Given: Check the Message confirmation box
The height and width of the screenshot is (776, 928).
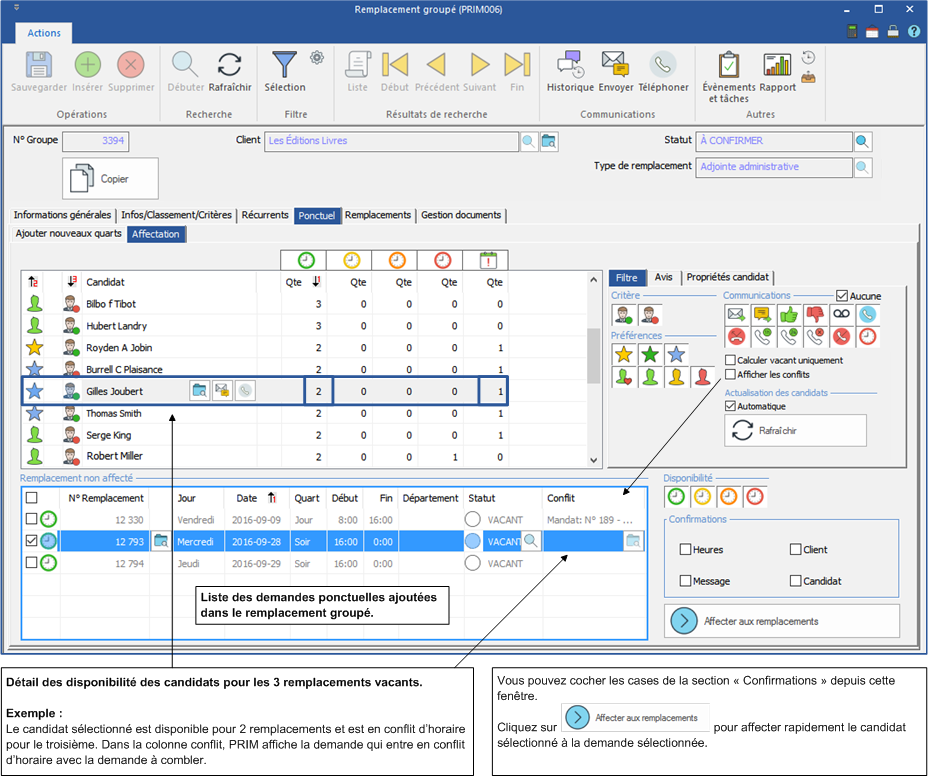Looking at the screenshot, I should tap(685, 581).
